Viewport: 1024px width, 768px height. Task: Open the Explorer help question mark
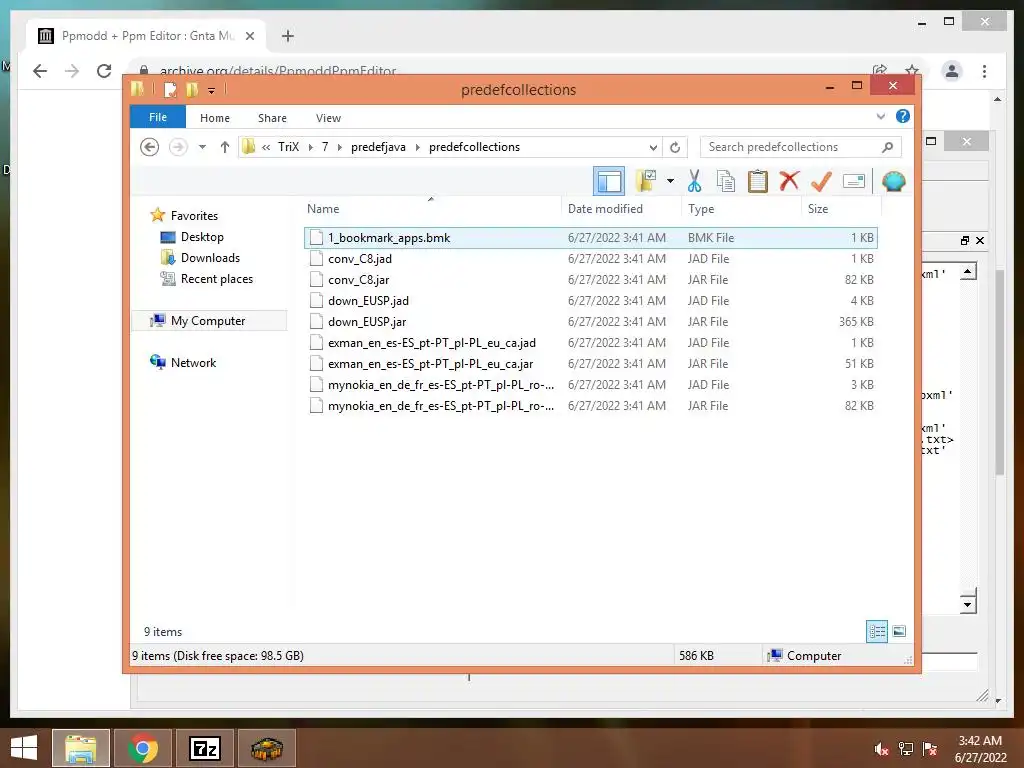pos(903,116)
